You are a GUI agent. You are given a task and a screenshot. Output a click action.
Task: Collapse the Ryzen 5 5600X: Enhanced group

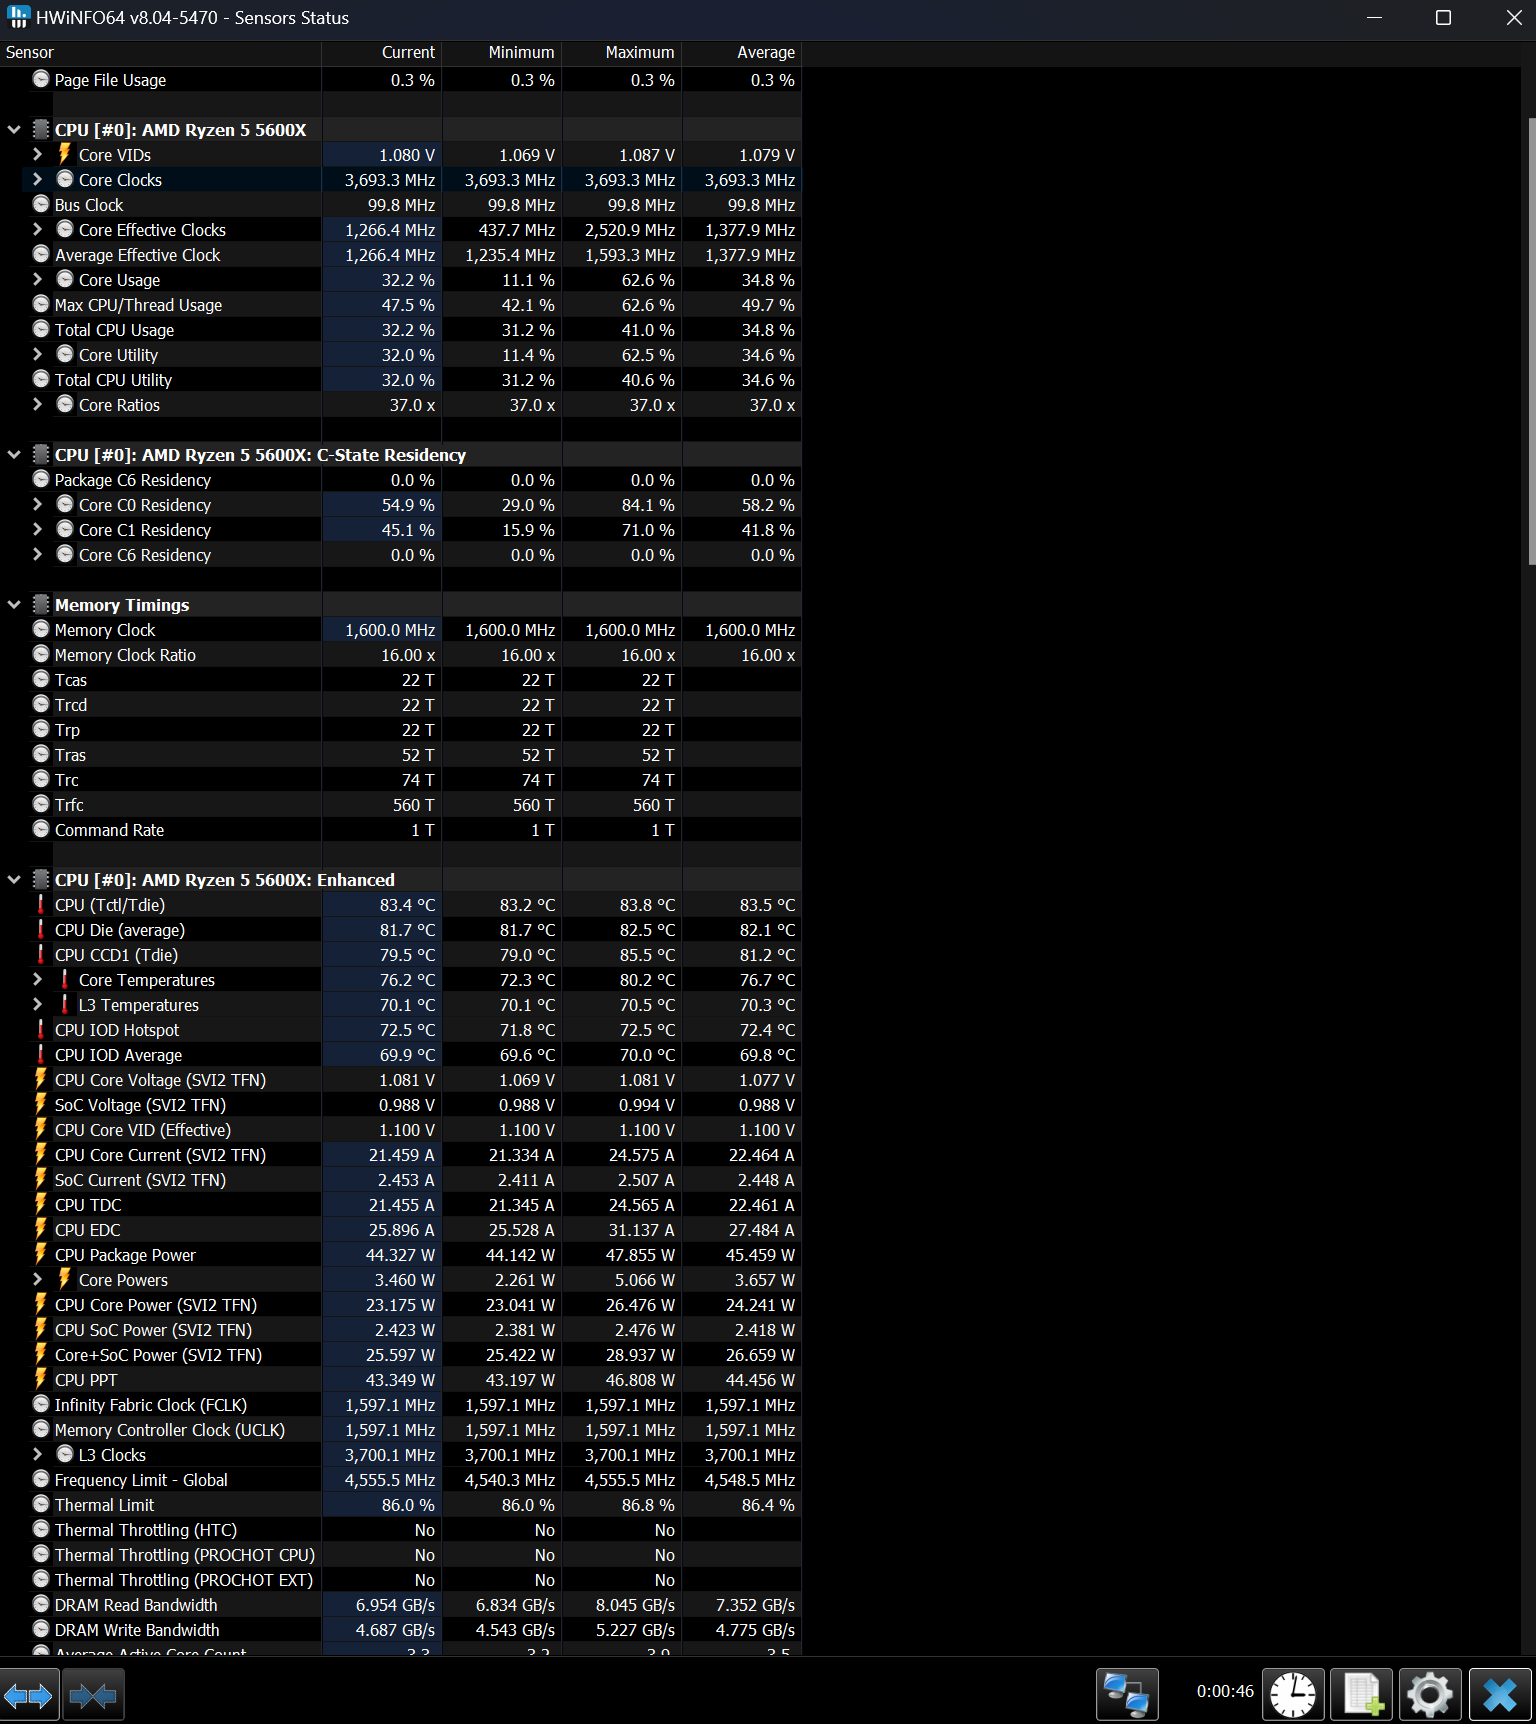coord(14,879)
